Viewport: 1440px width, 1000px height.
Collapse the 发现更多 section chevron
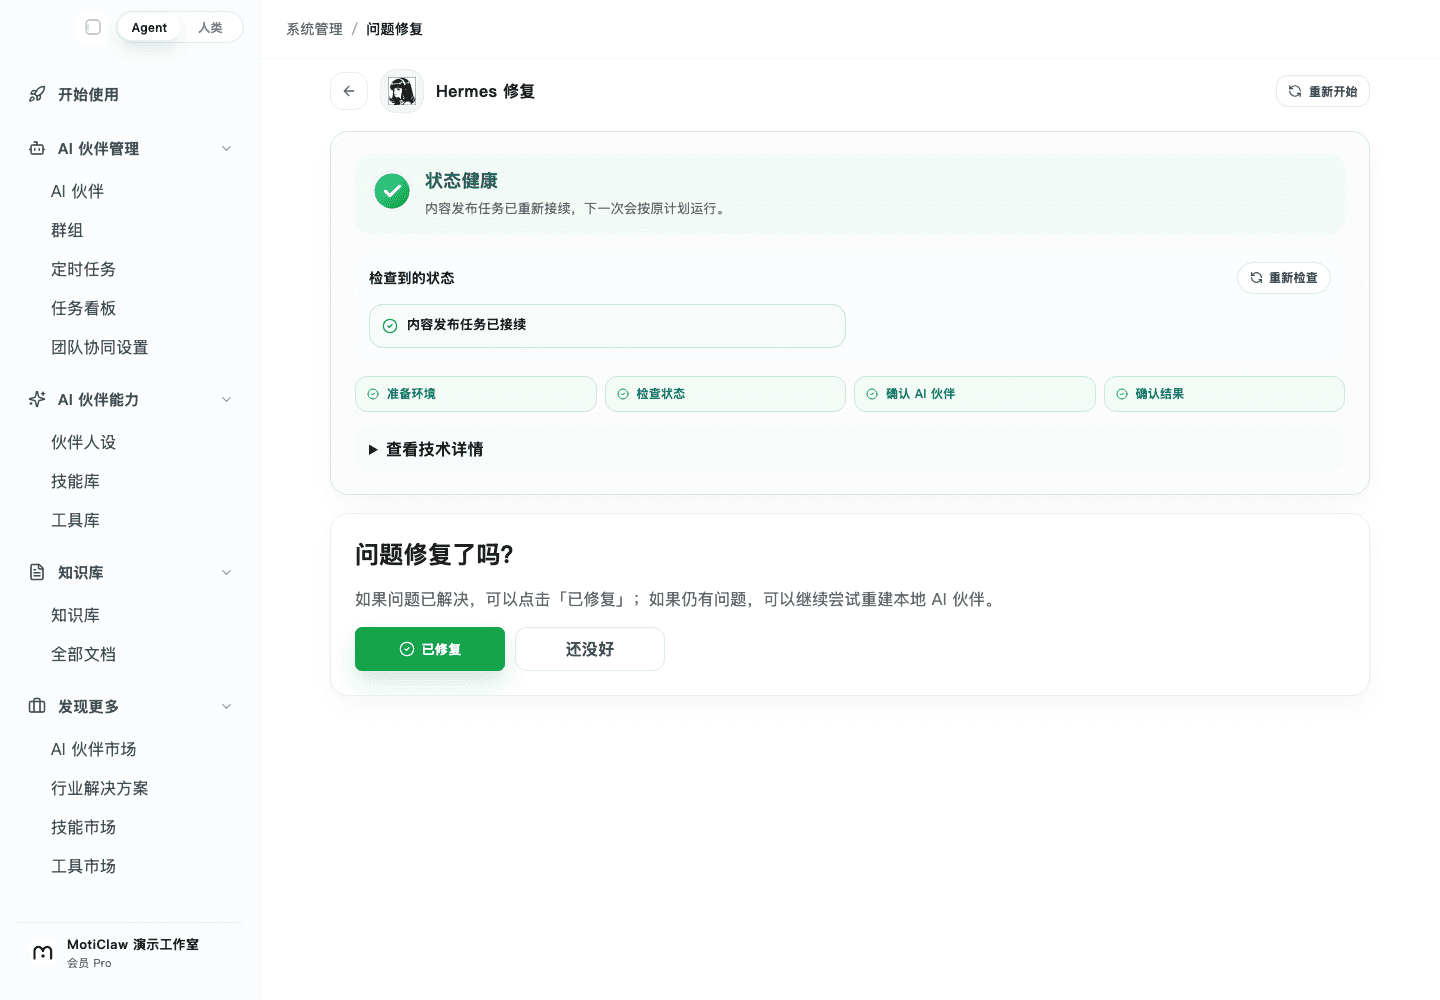226,706
